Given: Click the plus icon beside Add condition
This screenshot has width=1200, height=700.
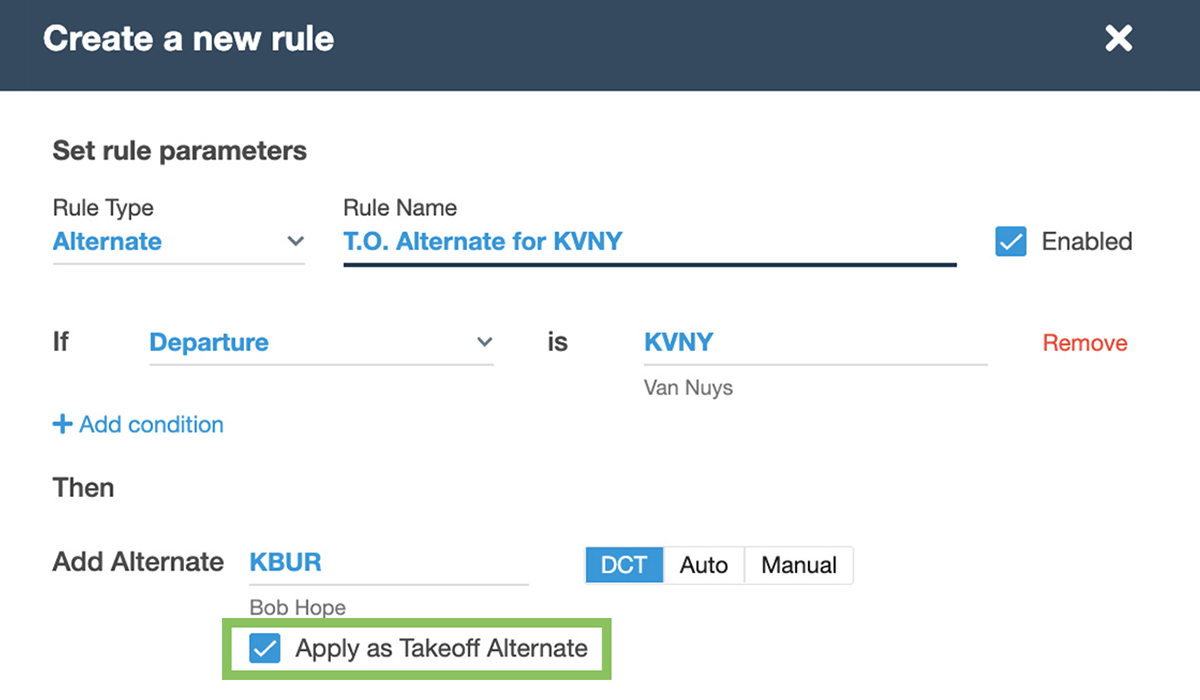Looking at the screenshot, I should click(62, 425).
